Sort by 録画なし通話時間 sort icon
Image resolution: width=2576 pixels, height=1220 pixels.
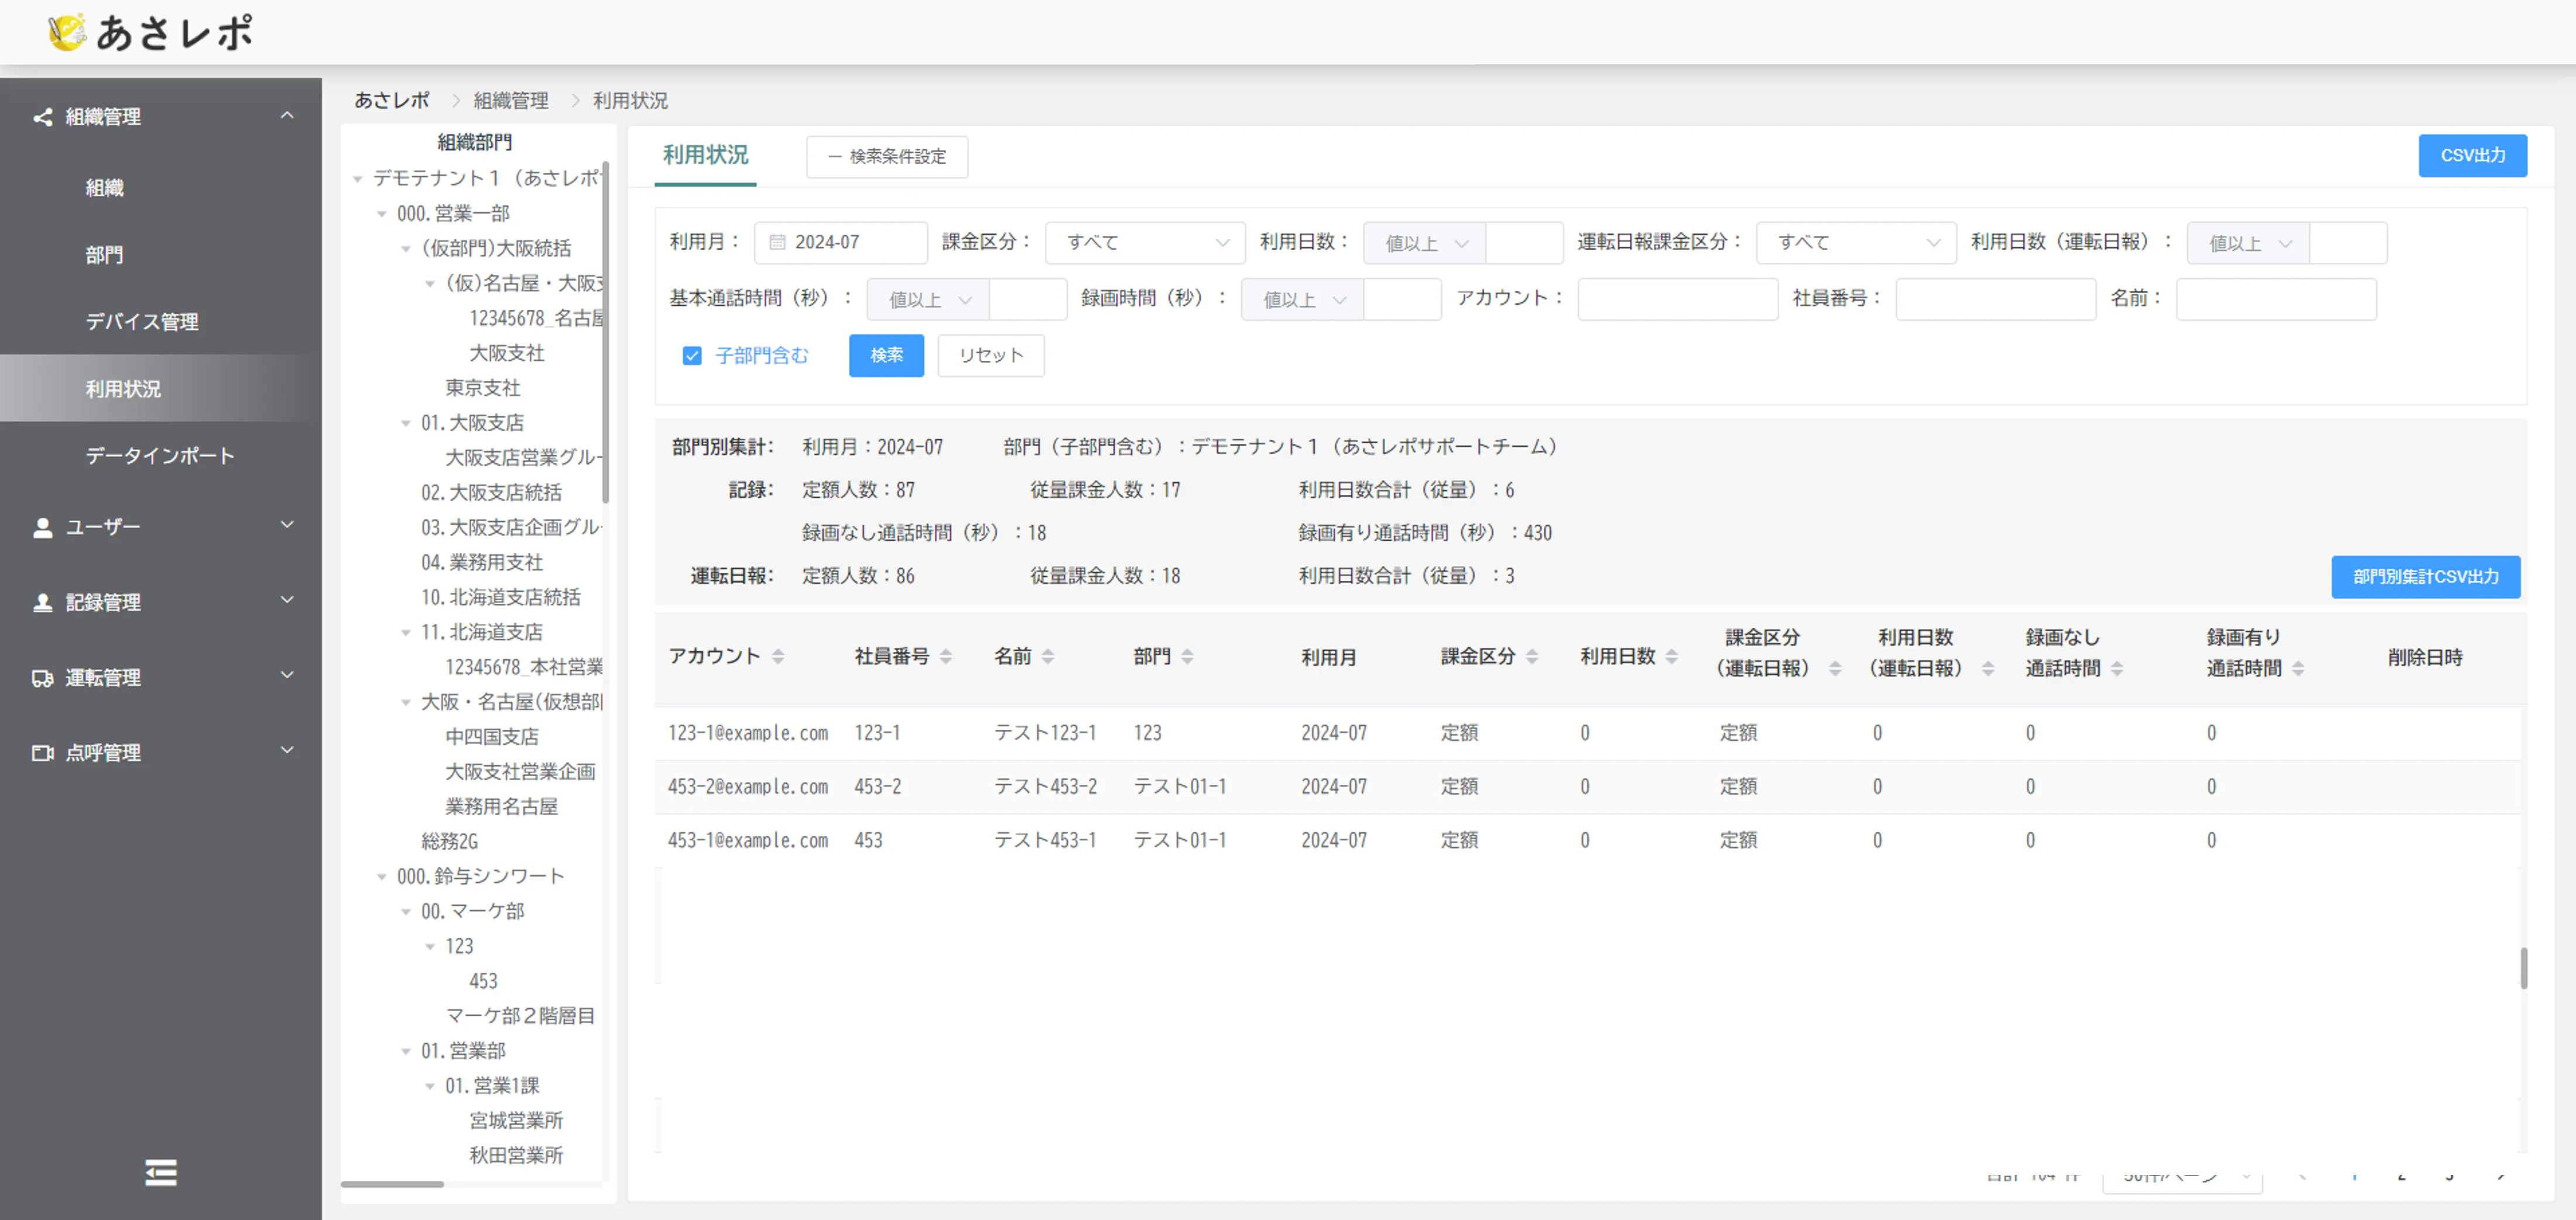(x=2116, y=669)
